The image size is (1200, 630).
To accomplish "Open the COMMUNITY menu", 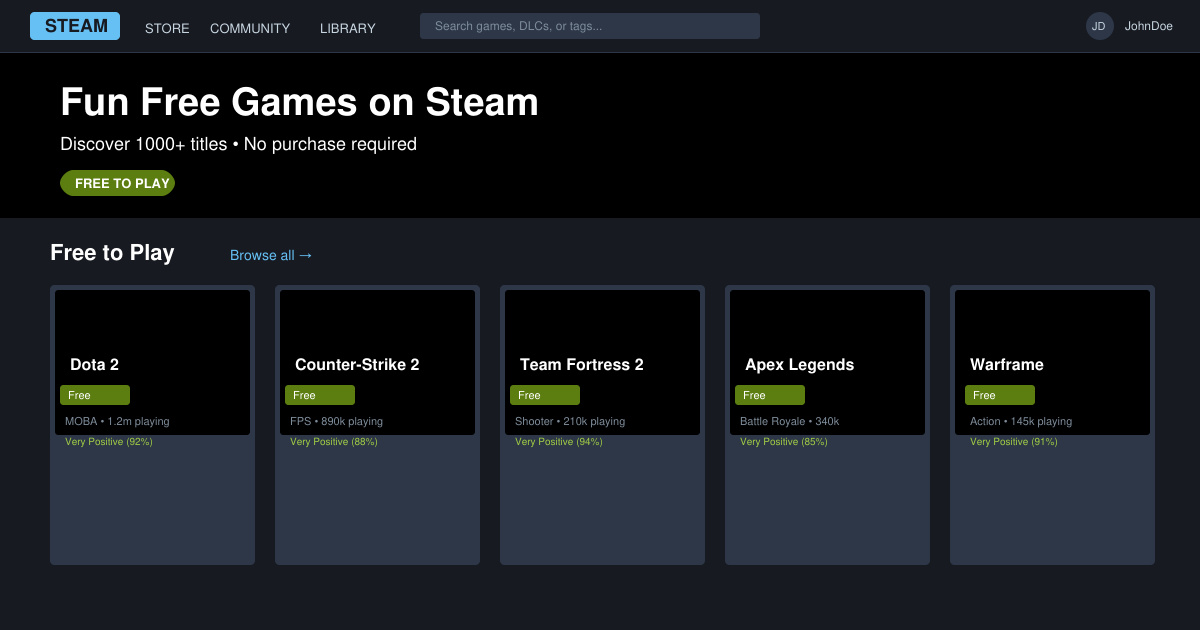I will [250, 28].
